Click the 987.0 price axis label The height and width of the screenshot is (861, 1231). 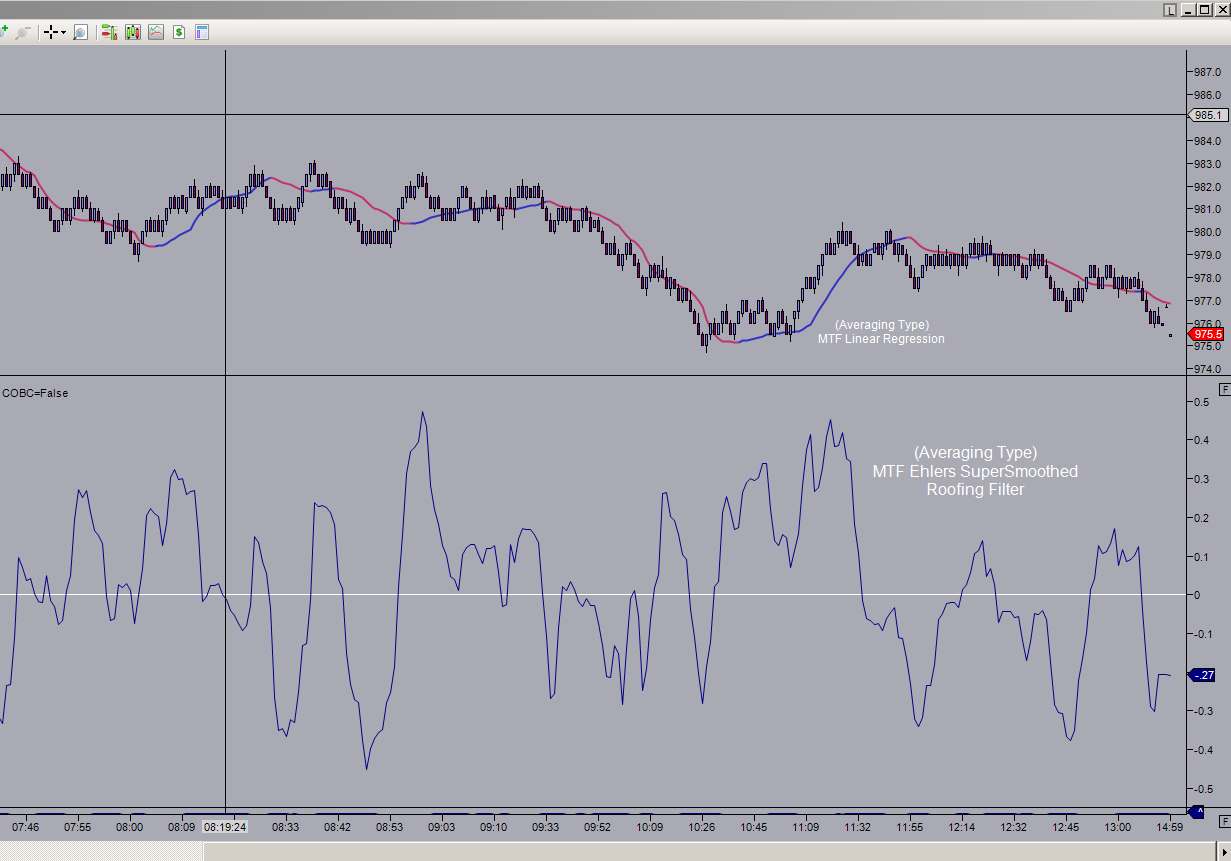(x=1207, y=72)
